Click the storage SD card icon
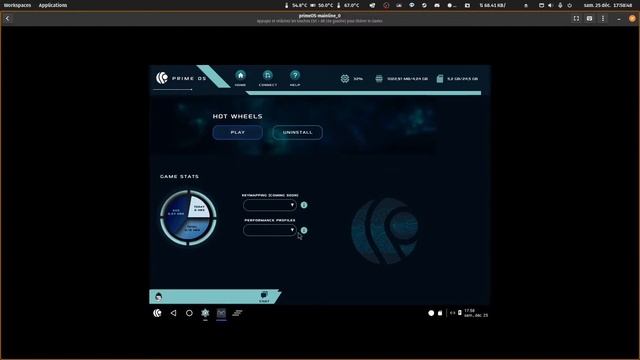 pos(440,78)
